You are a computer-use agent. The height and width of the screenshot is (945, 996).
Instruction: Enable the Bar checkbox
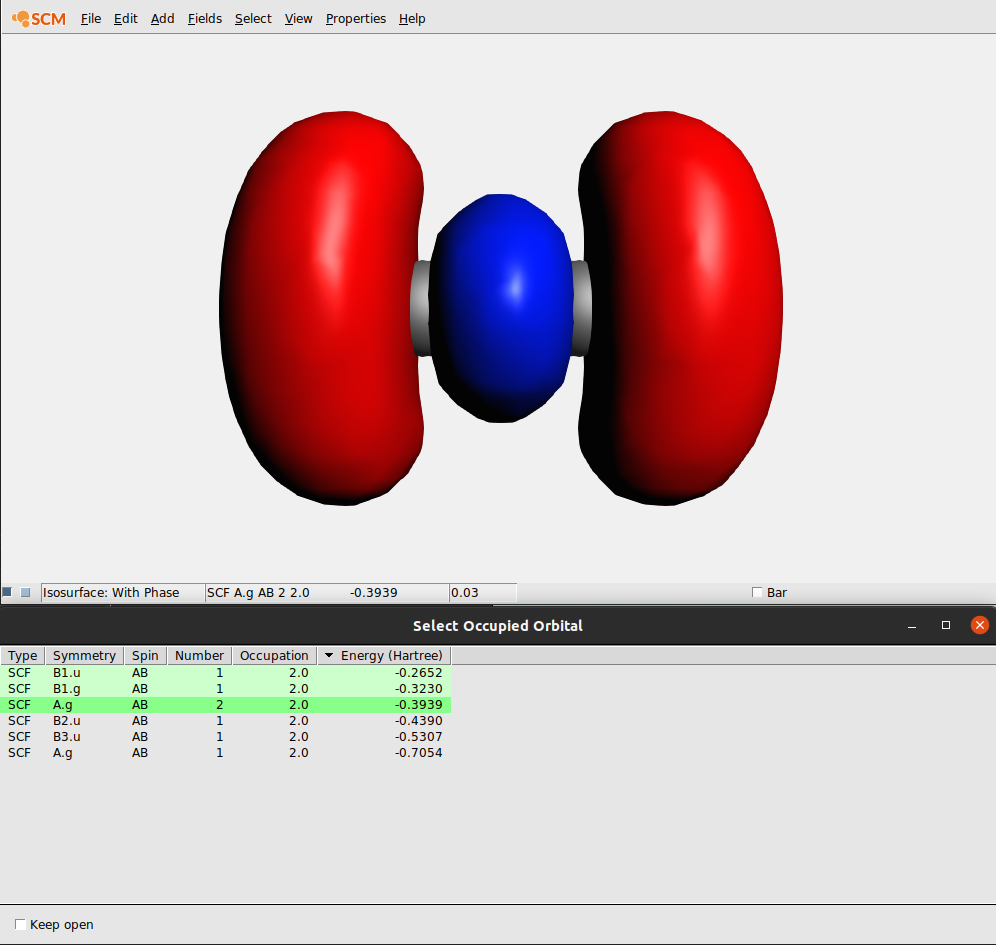point(757,592)
